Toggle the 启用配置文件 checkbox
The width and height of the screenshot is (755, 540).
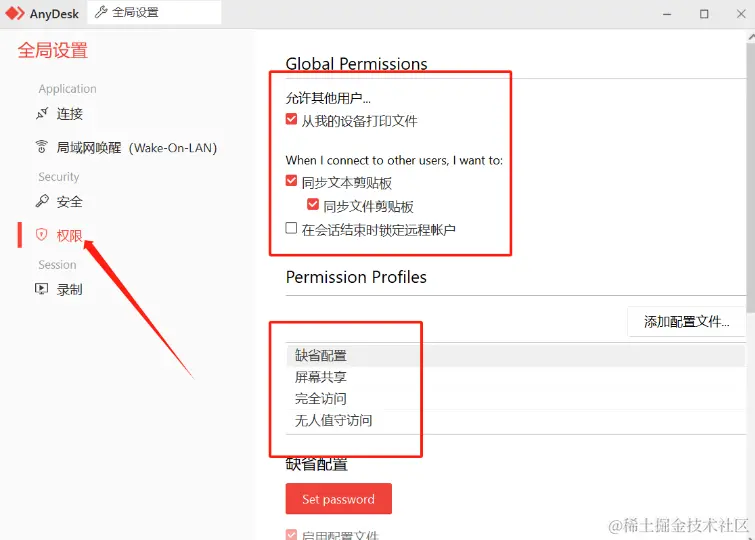point(291,534)
